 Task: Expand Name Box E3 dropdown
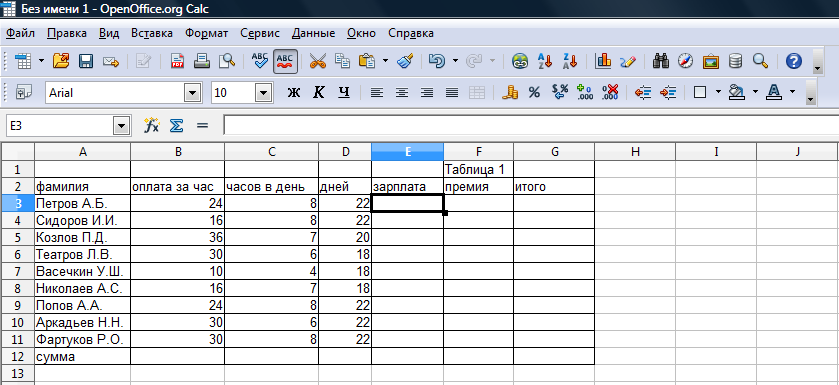click(123, 126)
